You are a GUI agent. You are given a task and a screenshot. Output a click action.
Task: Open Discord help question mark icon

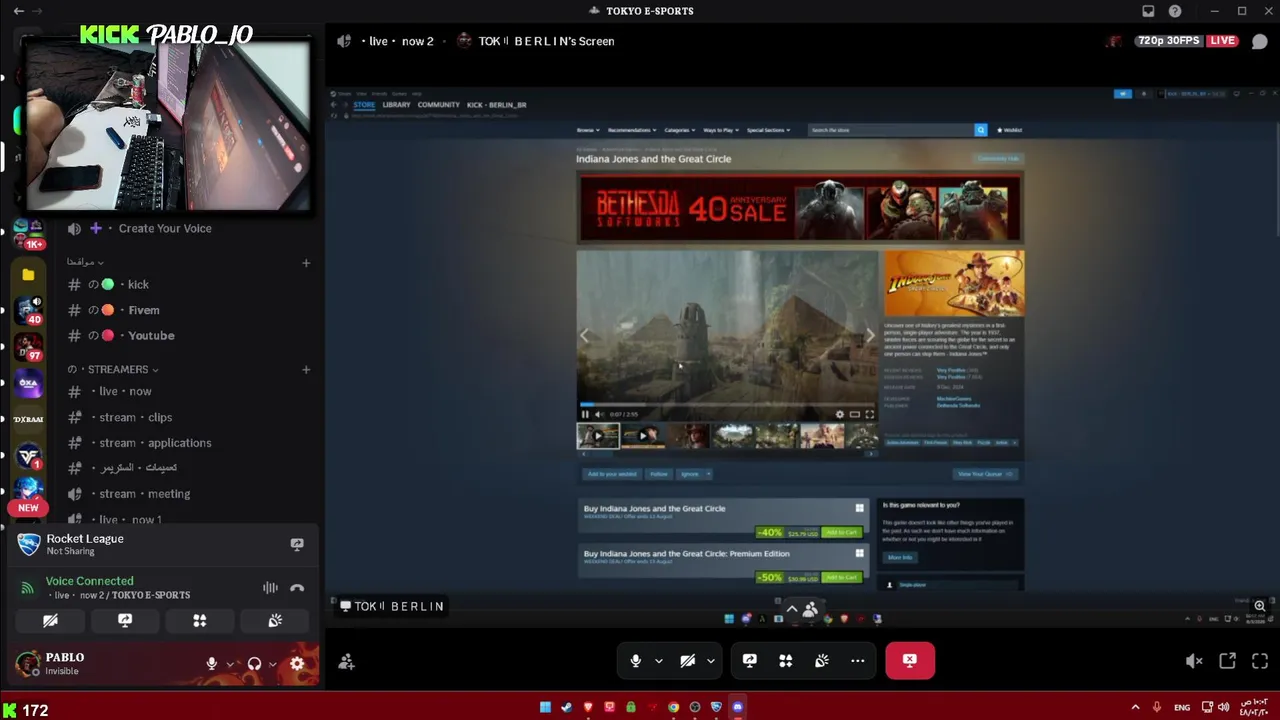(1175, 11)
